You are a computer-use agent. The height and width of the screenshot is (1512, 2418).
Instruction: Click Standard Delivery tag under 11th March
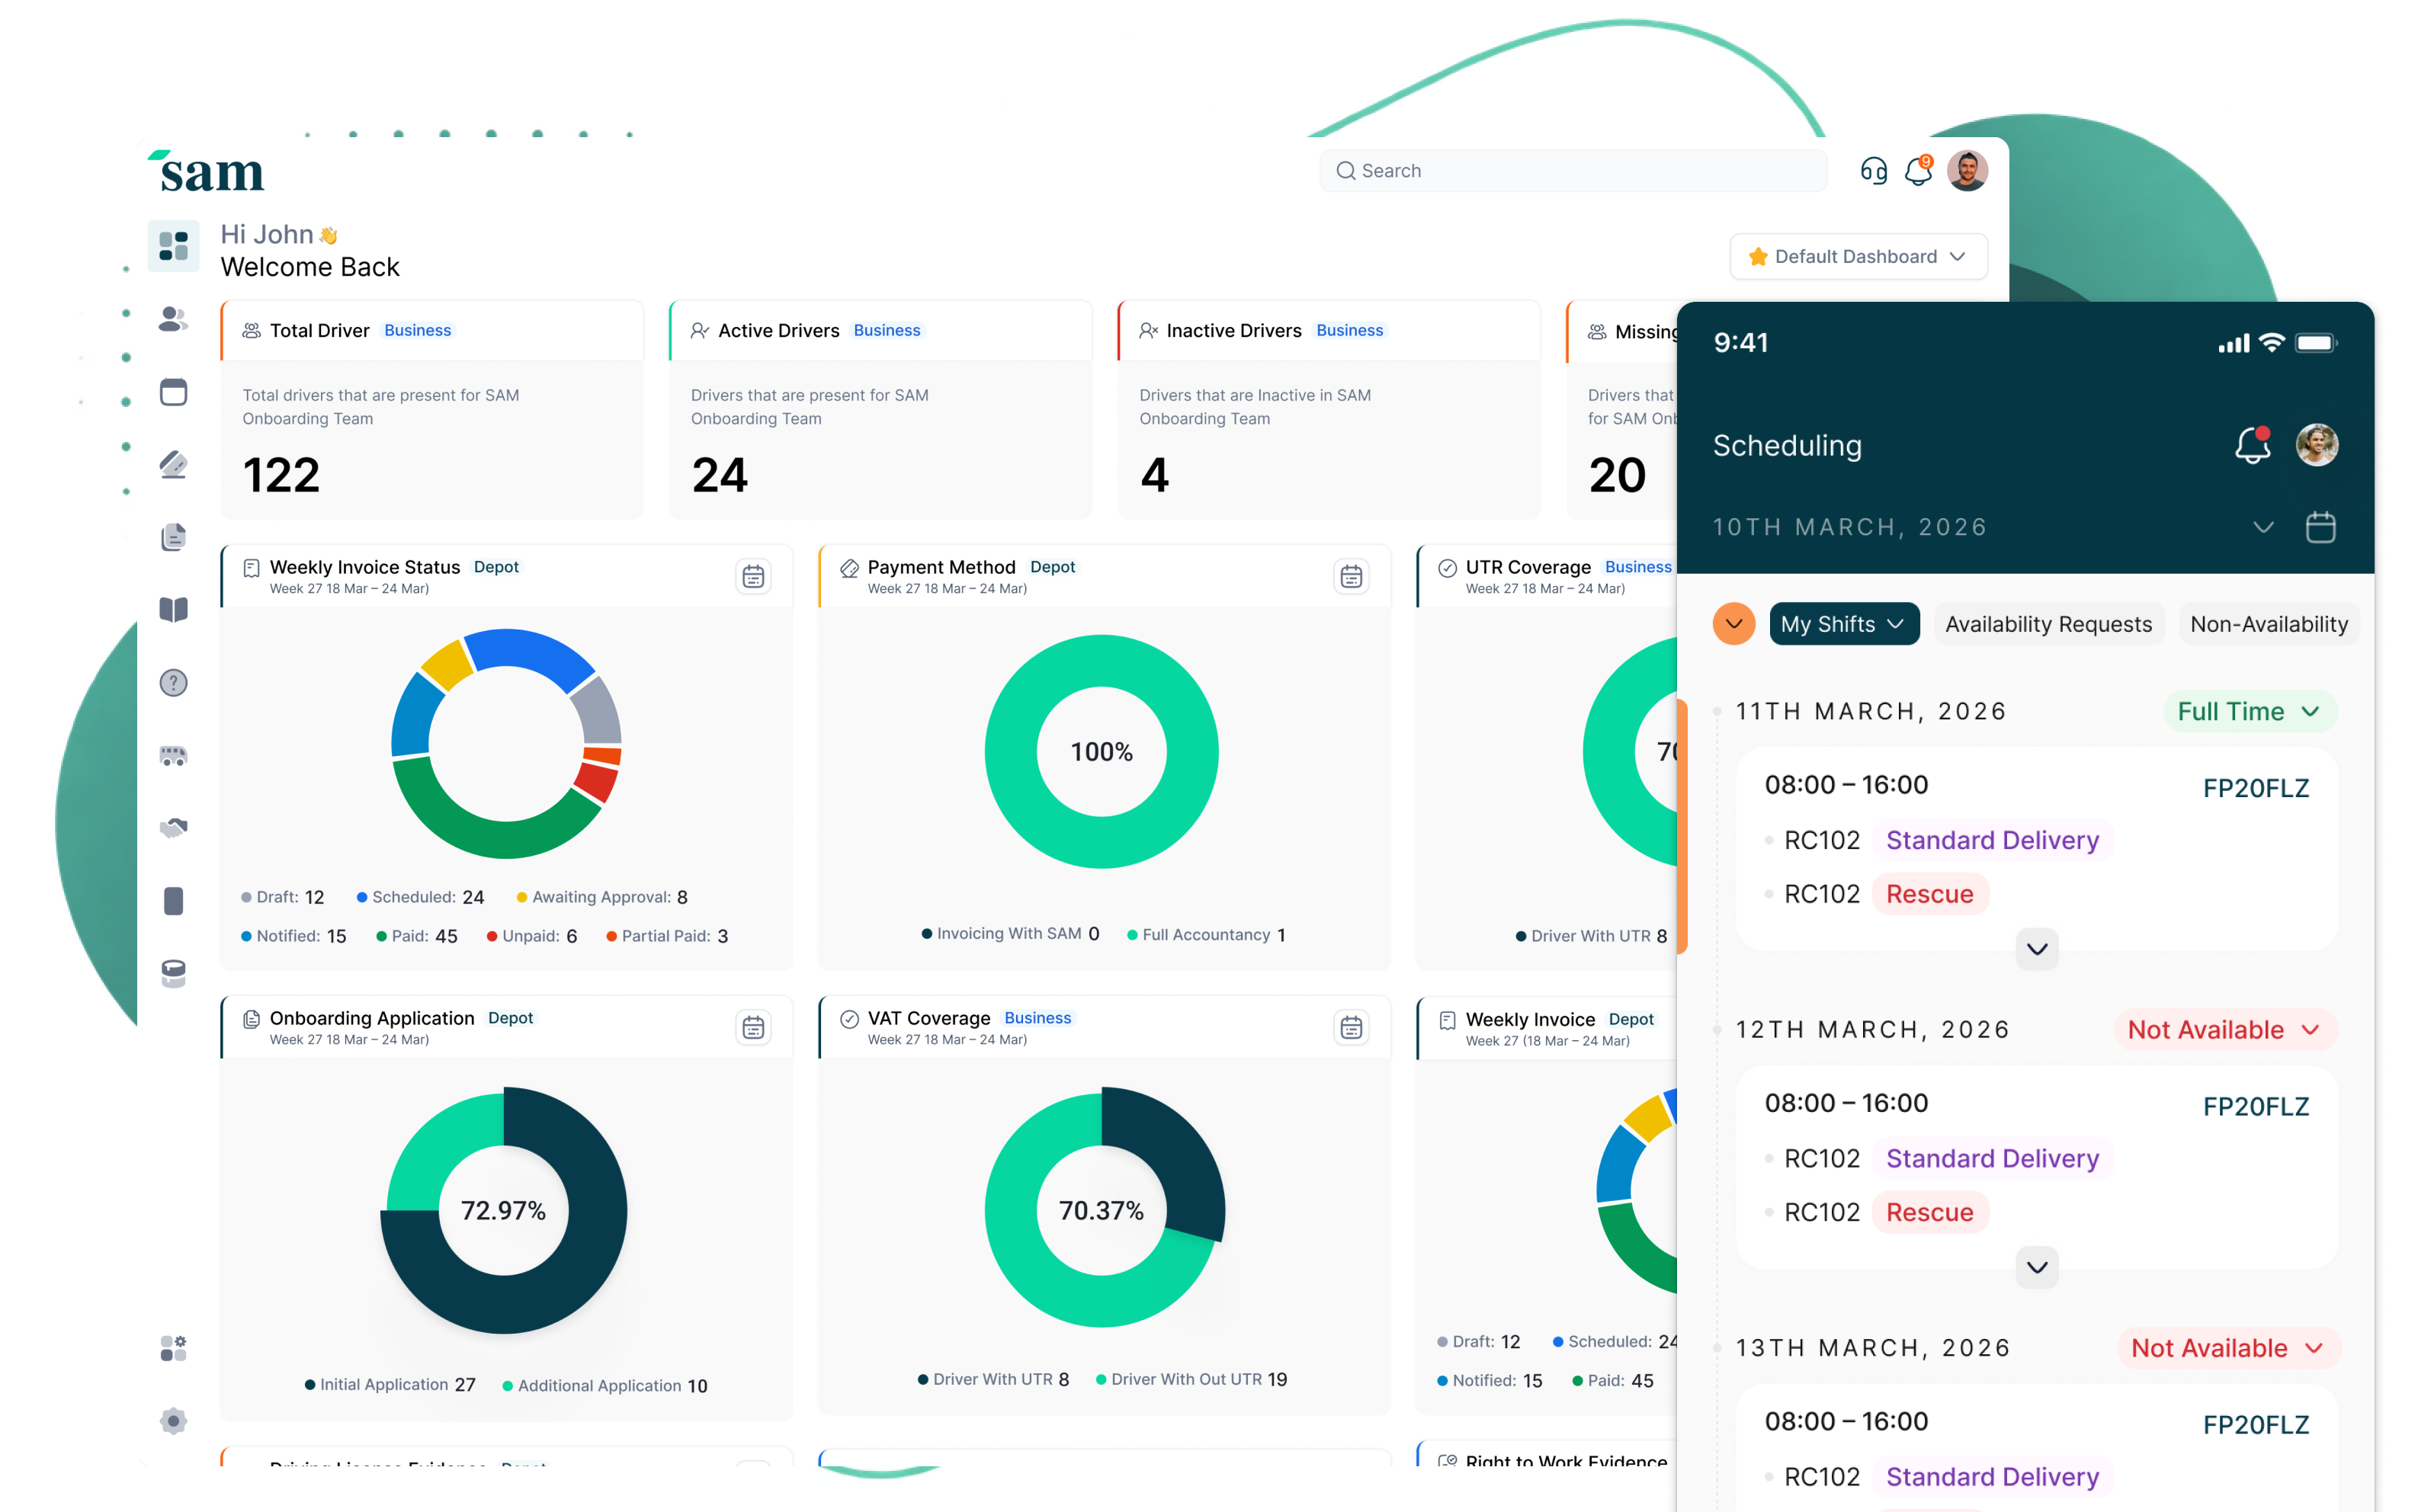pyautogui.click(x=1992, y=840)
